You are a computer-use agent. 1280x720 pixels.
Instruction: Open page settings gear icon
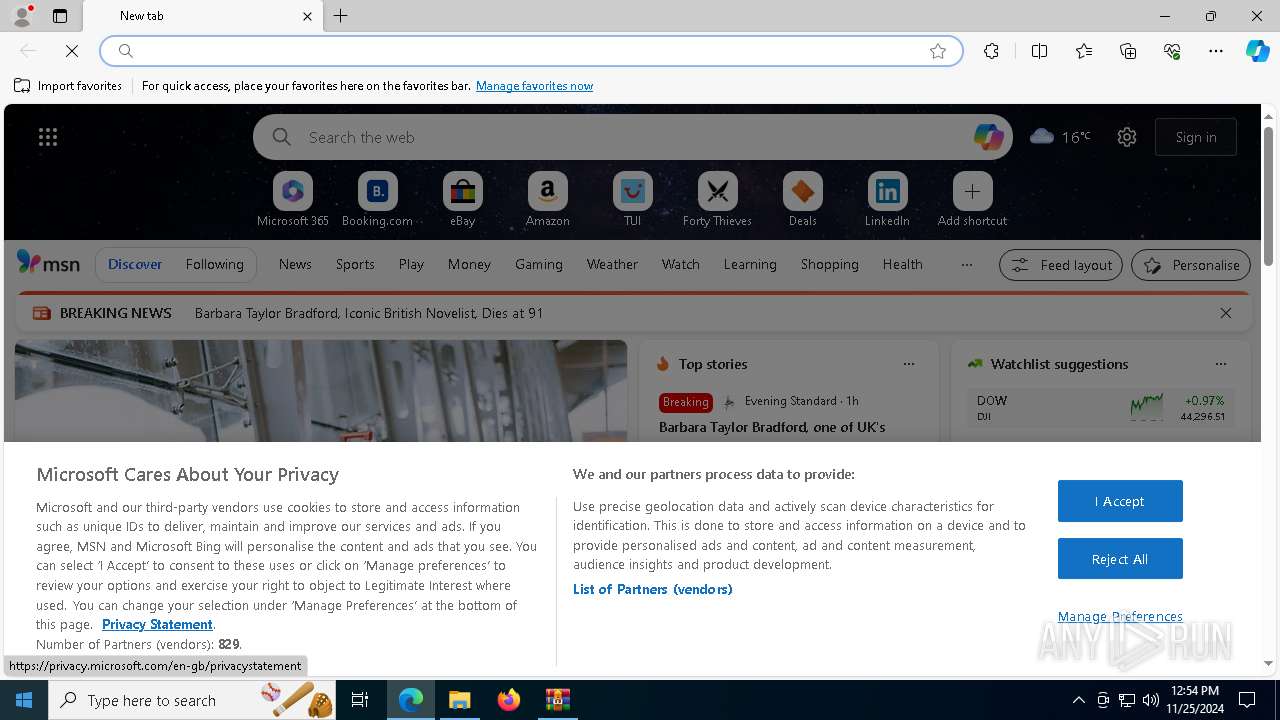pos(1127,137)
